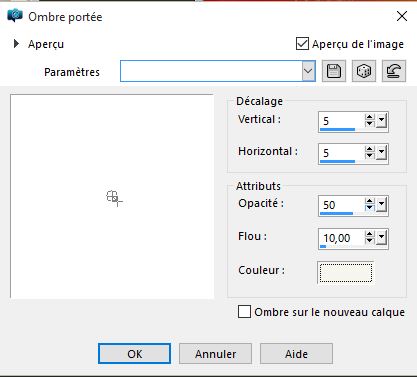Click inside the Flou value field
The image size is (417, 377).
[x=341, y=238]
